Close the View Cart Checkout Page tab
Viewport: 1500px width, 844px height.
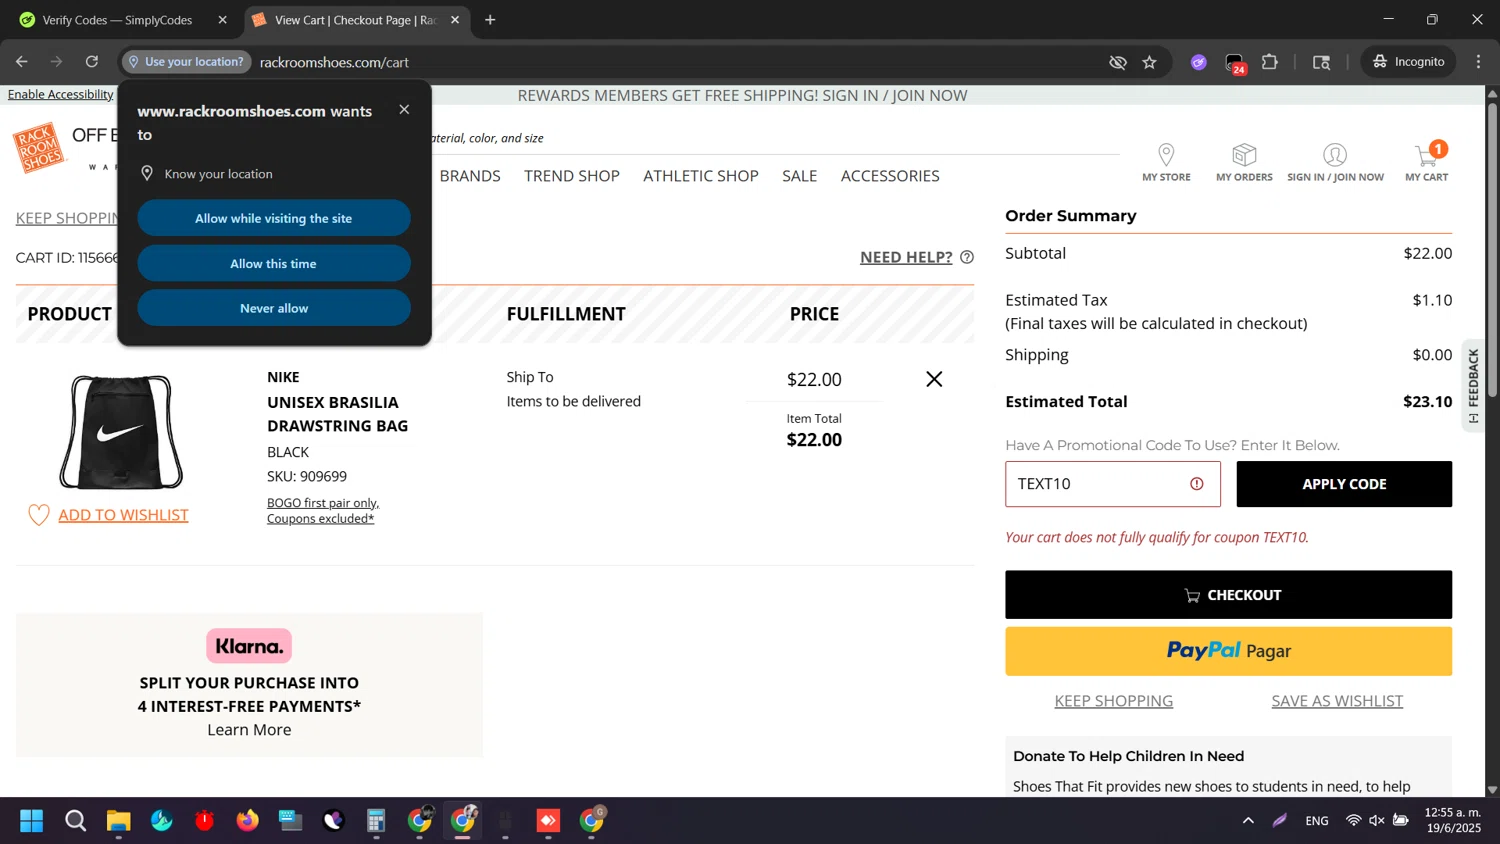455,20
